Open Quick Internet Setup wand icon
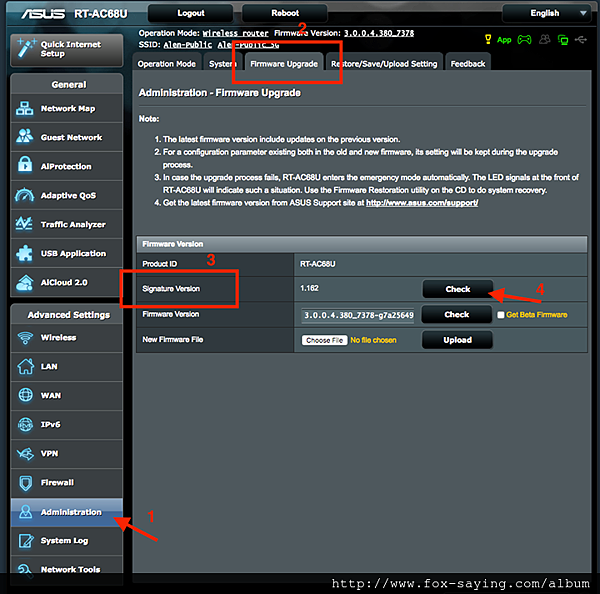The image size is (600, 594). (26, 48)
